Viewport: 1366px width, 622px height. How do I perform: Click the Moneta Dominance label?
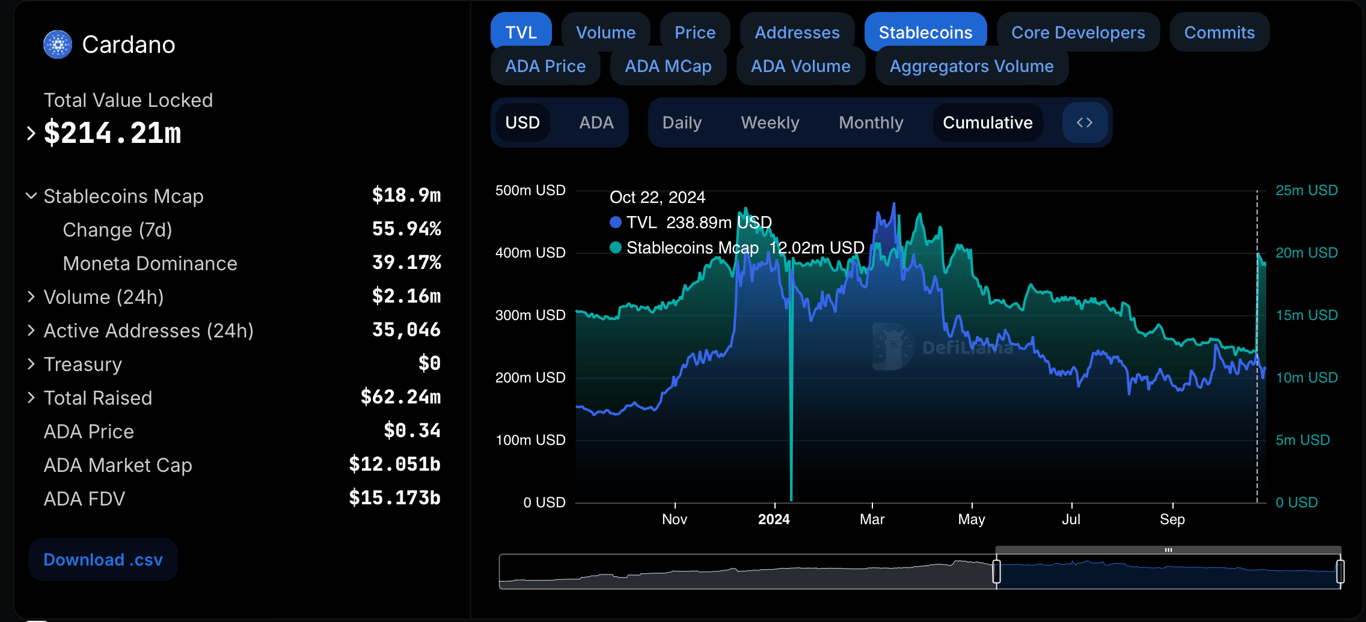[x=150, y=263]
